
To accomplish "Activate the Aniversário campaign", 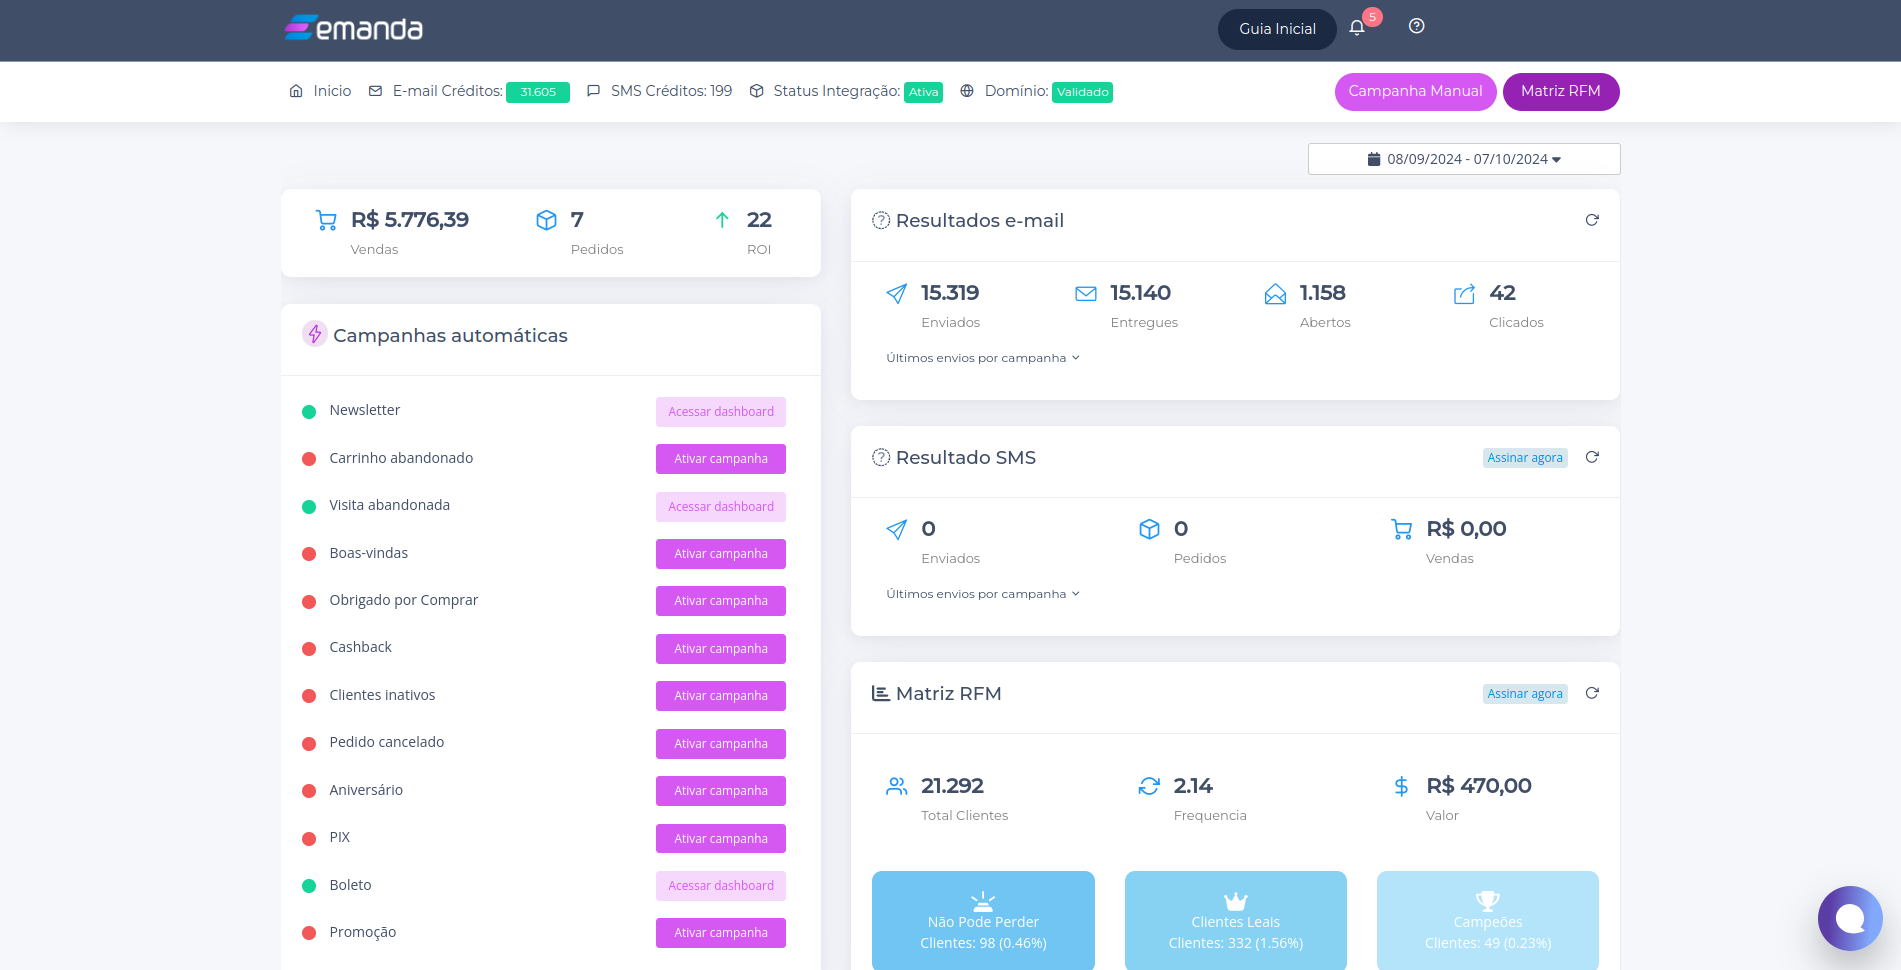I will [721, 791].
